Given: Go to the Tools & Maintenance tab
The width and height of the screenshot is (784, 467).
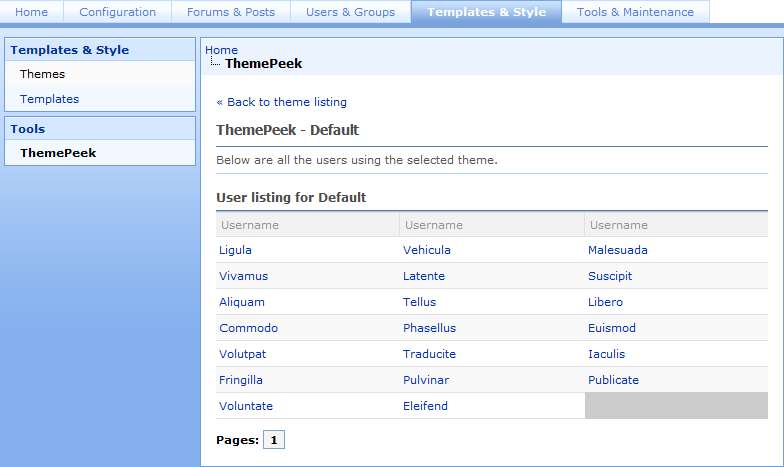Looking at the screenshot, I should (635, 12).
